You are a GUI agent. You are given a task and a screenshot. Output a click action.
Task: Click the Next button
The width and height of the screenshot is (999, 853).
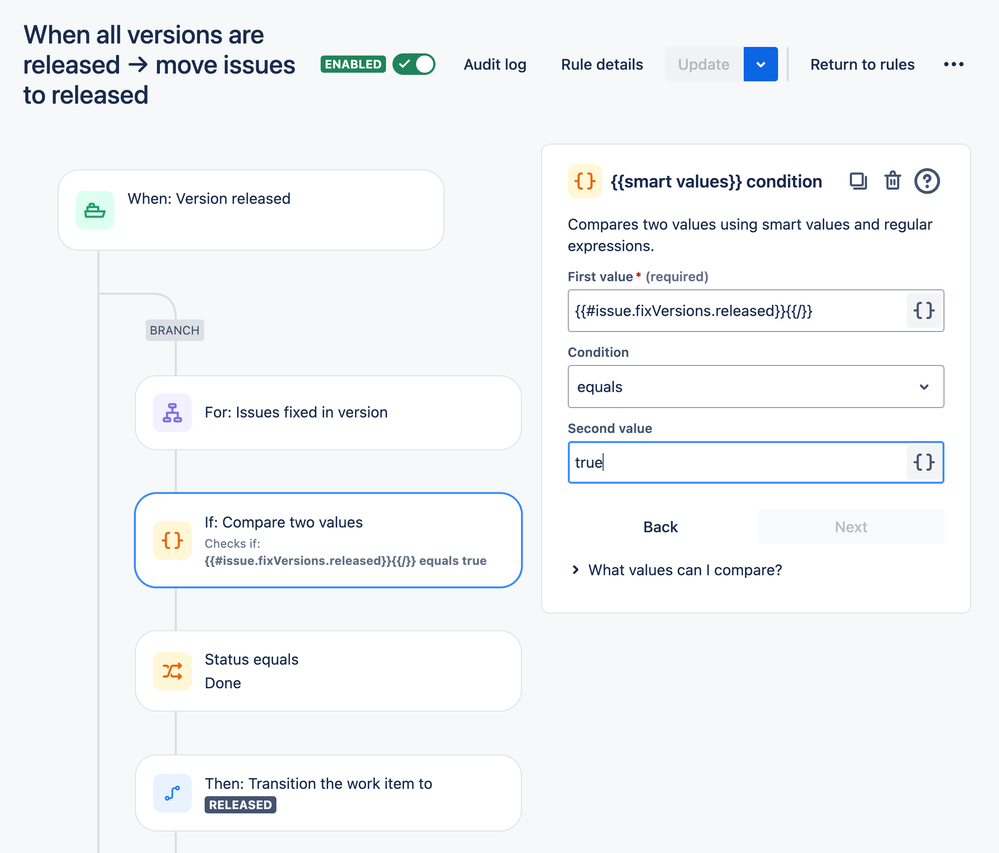tap(851, 527)
